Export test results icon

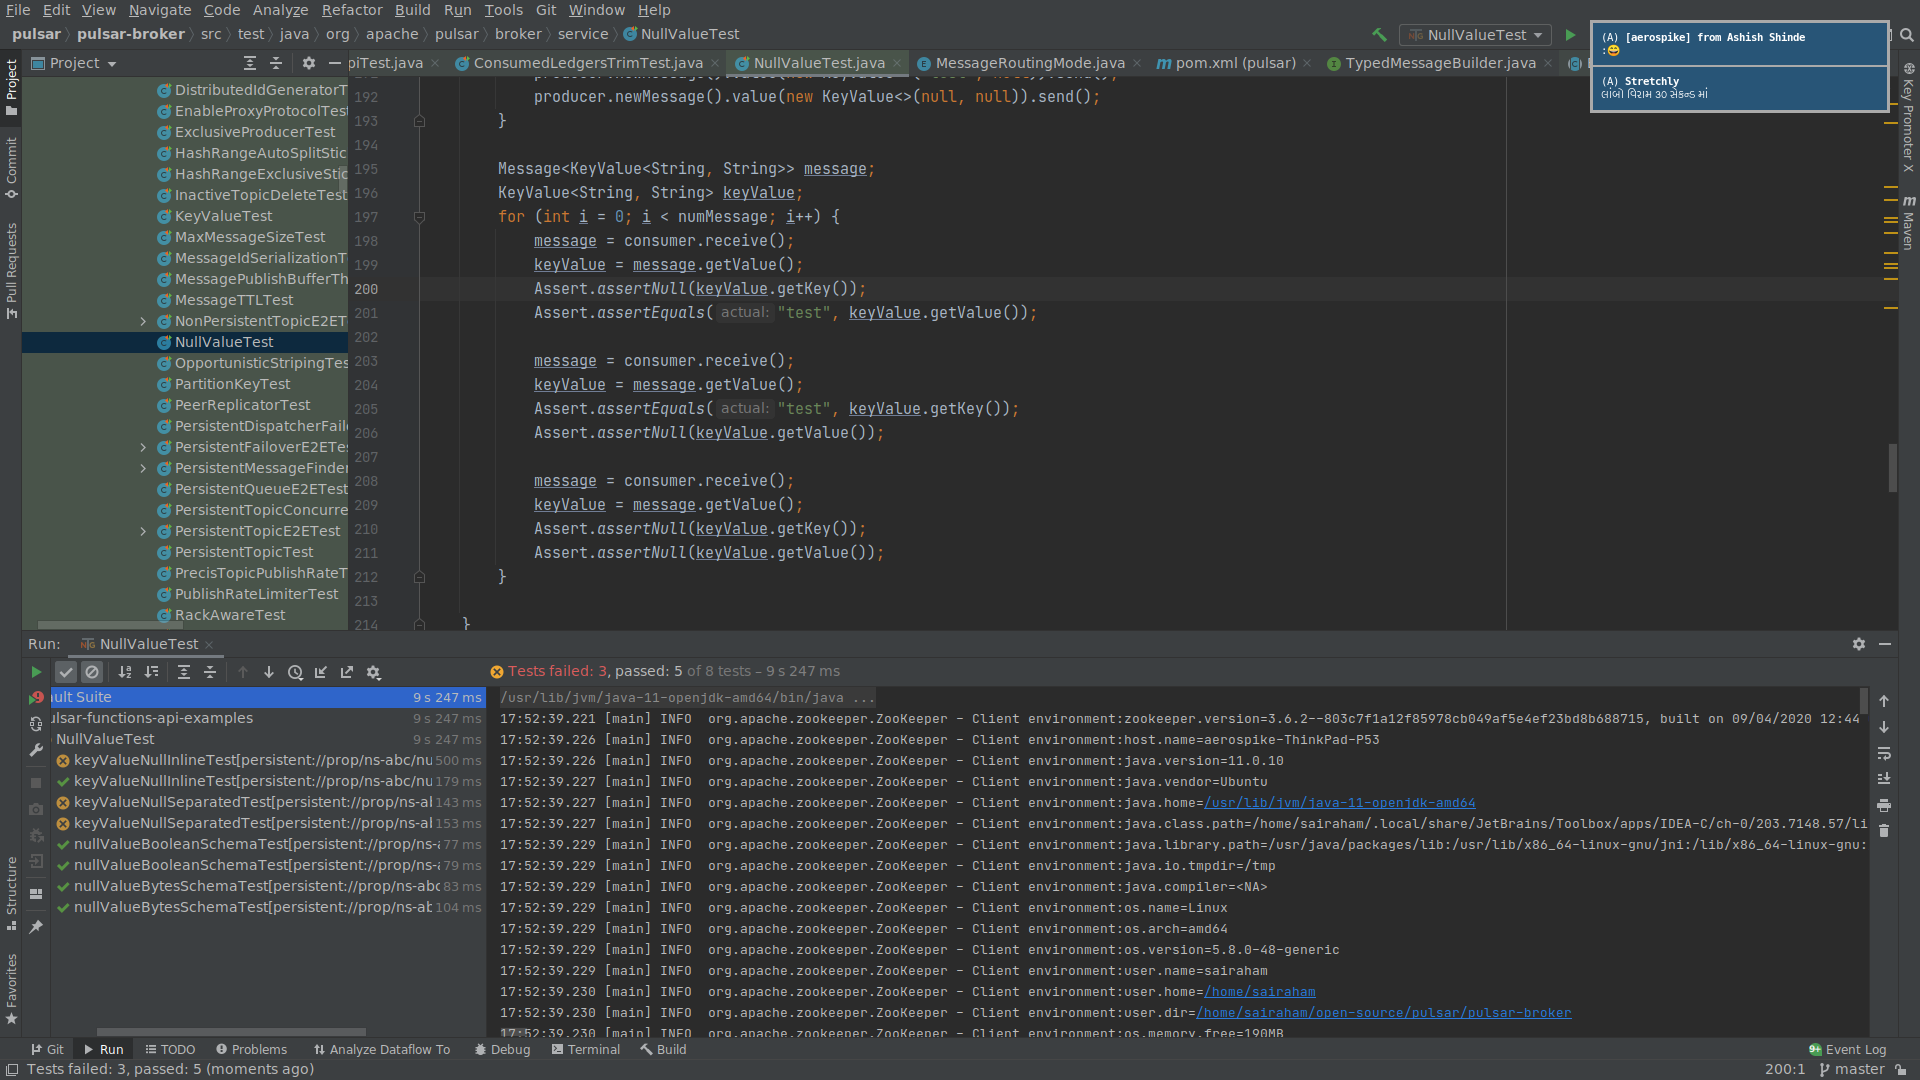(x=347, y=672)
